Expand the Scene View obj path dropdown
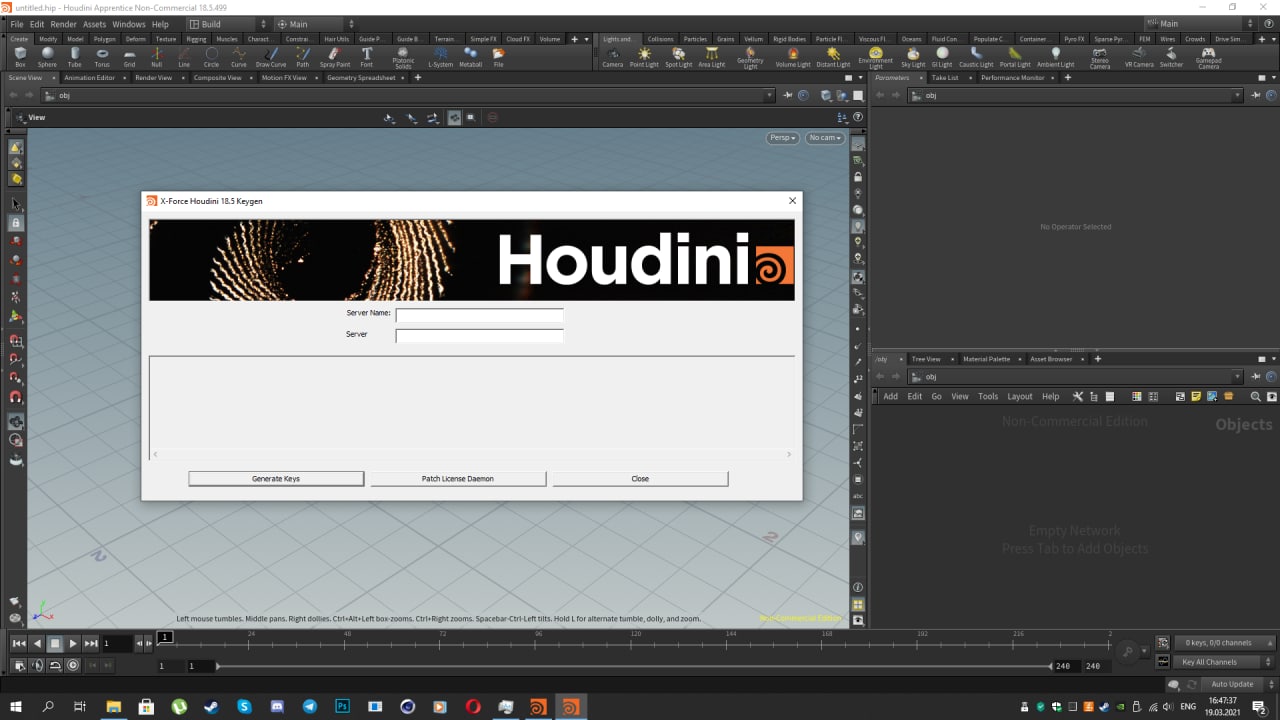 769,95
